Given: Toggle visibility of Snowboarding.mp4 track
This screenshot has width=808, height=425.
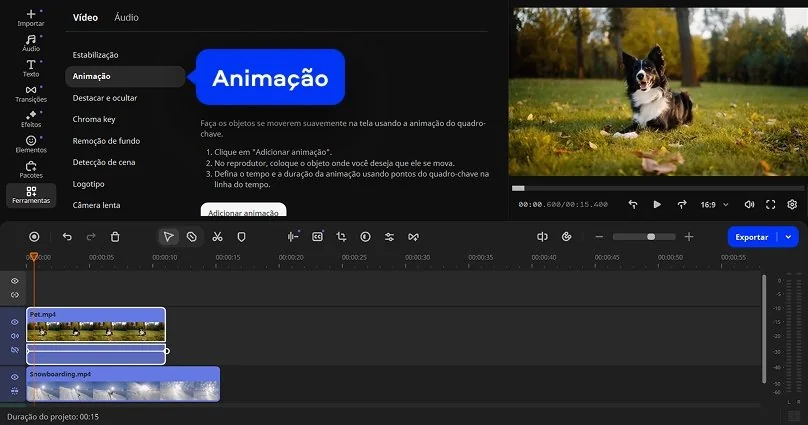Looking at the screenshot, I should pyautogui.click(x=15, y=377).
